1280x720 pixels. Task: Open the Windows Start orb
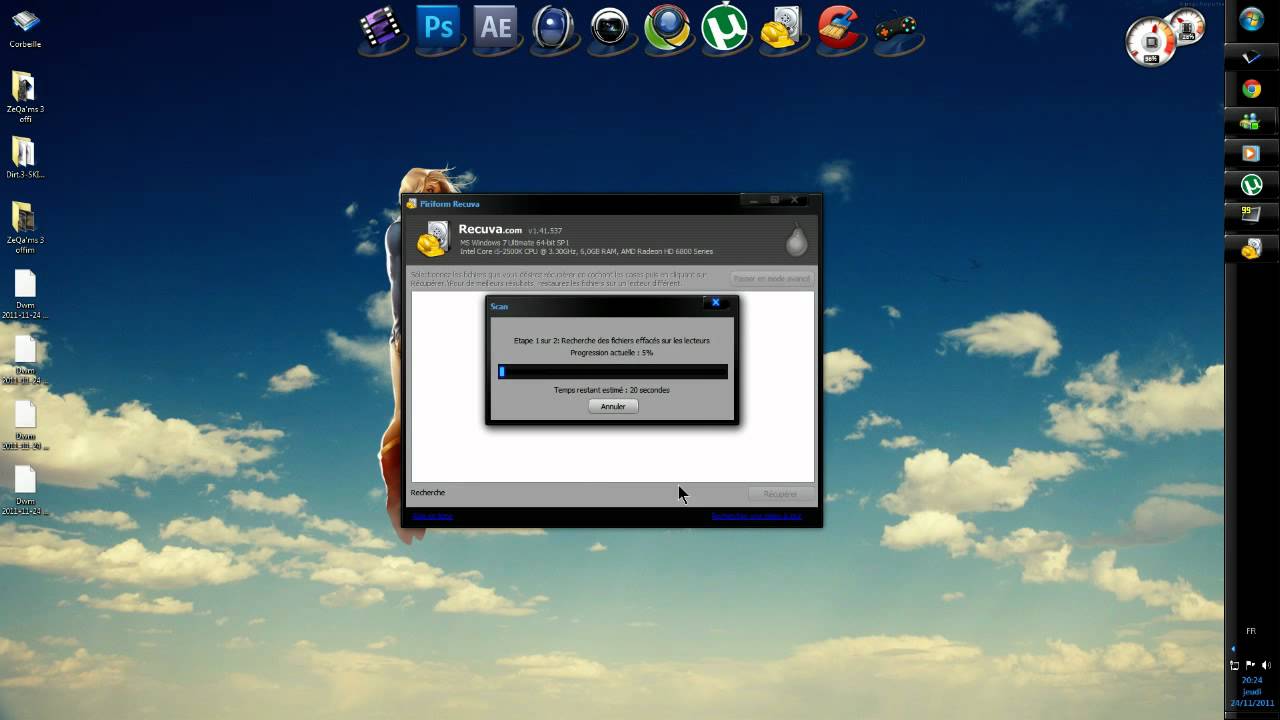[1251, 20]
